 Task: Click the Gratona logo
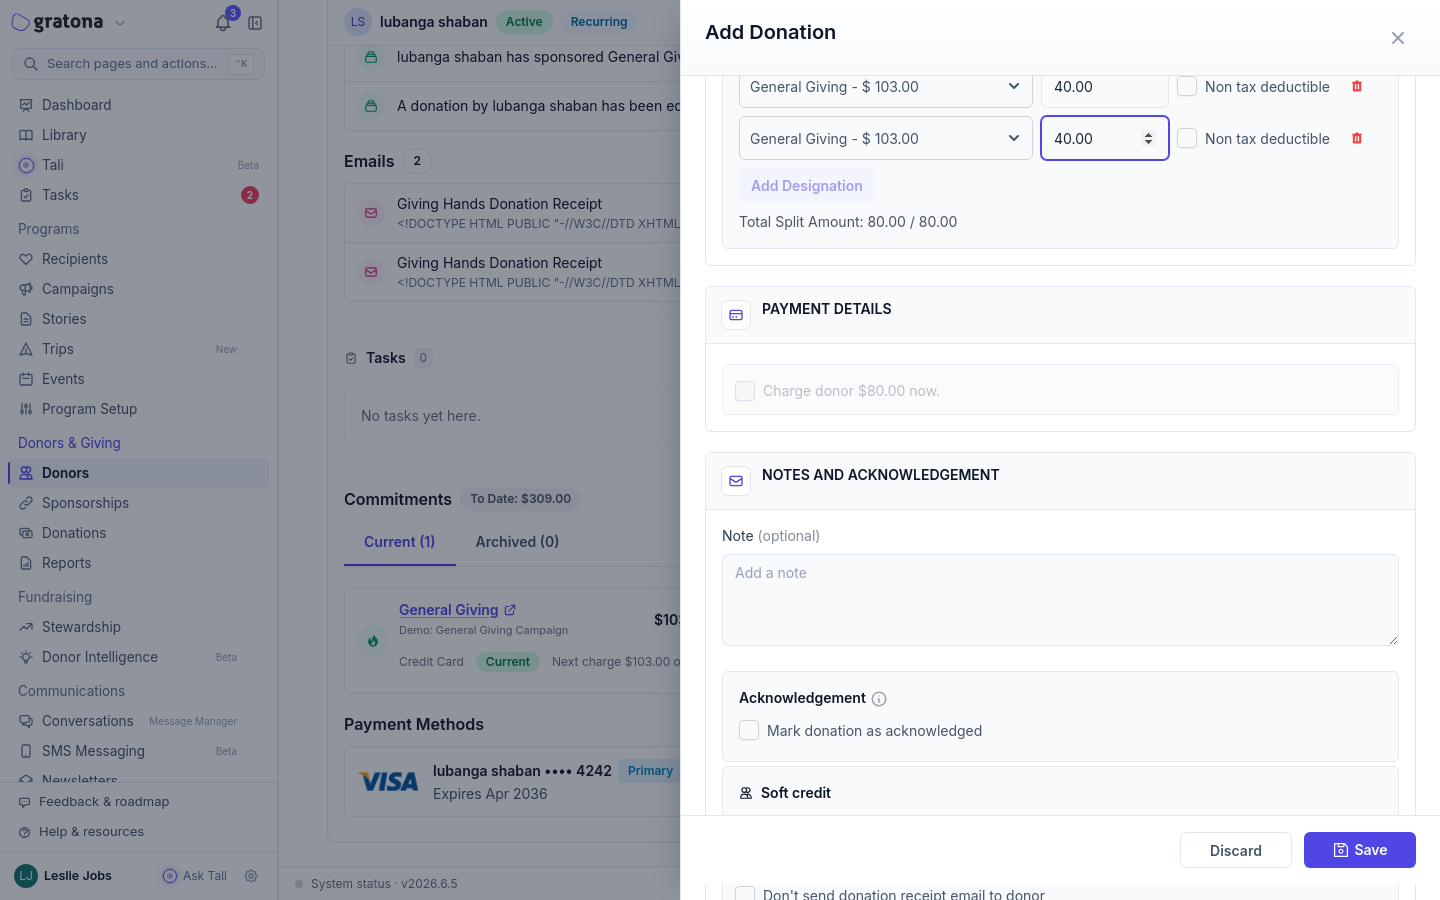(x=58, y=22)
